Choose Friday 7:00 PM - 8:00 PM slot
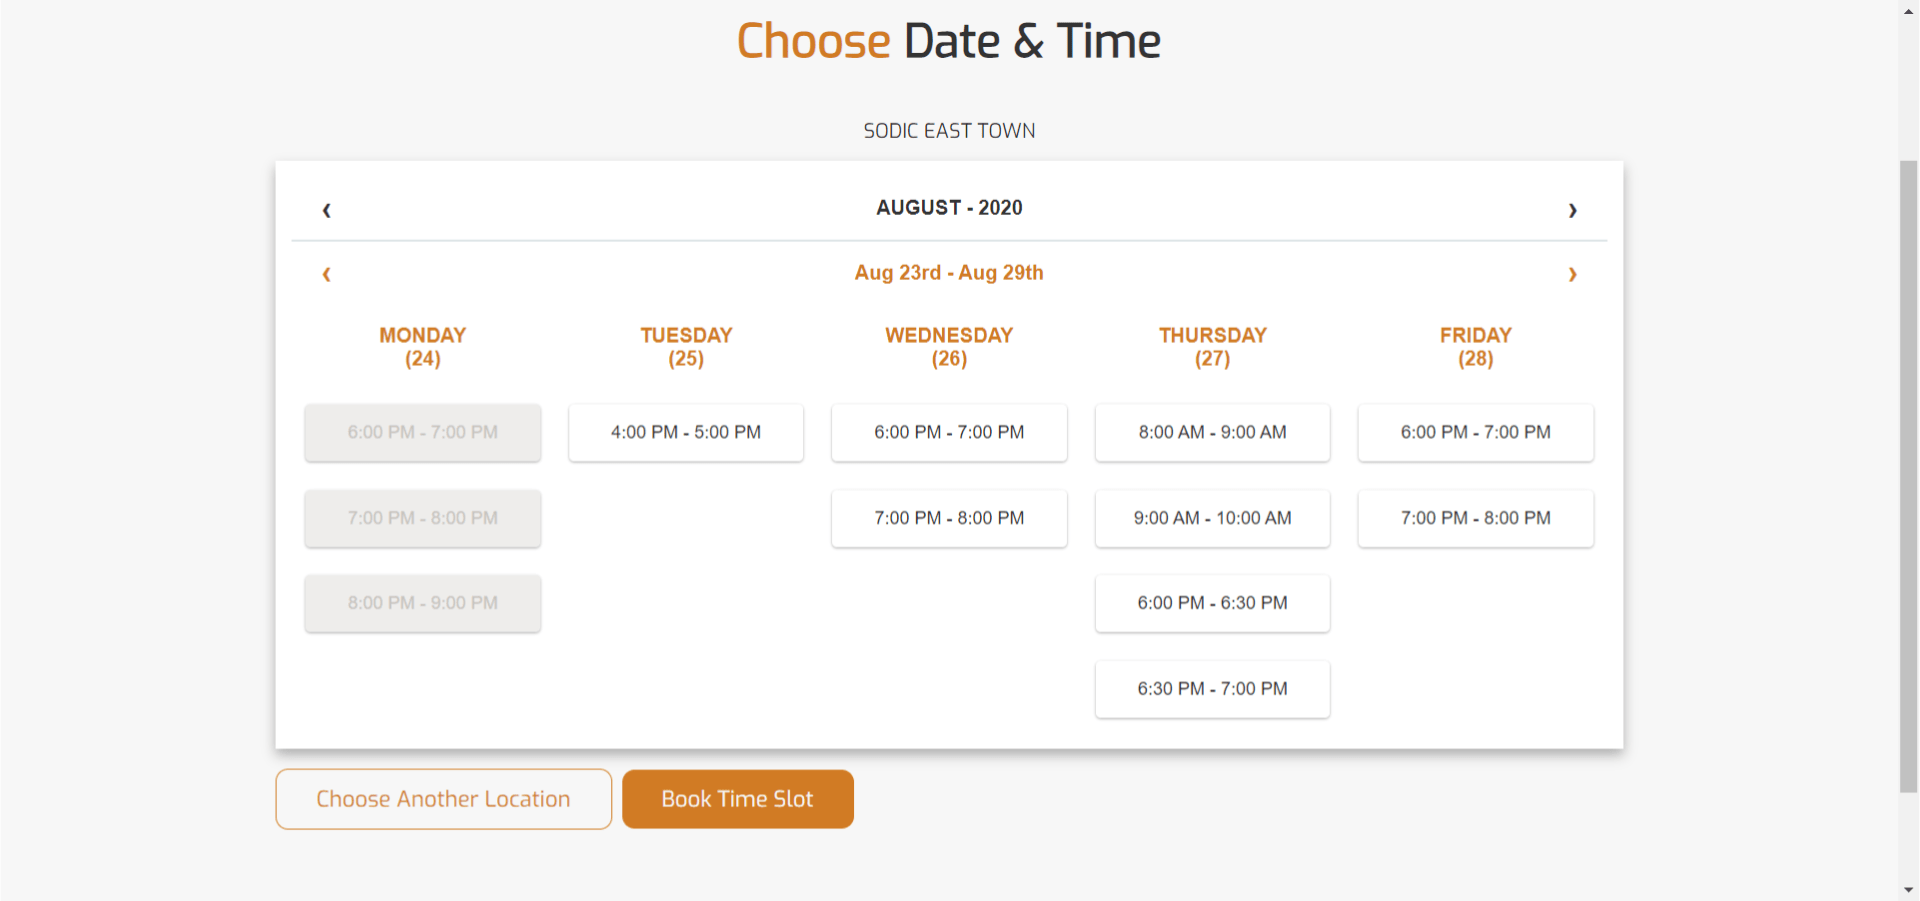Viewport: 1920px width, 901px height. pyautogui.click(x=1476, y=518)
